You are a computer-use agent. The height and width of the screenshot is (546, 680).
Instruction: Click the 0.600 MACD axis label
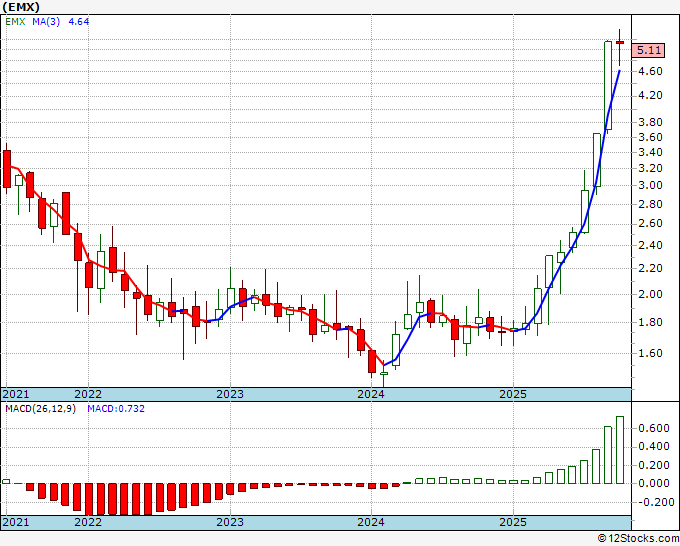tap(654, 428)
